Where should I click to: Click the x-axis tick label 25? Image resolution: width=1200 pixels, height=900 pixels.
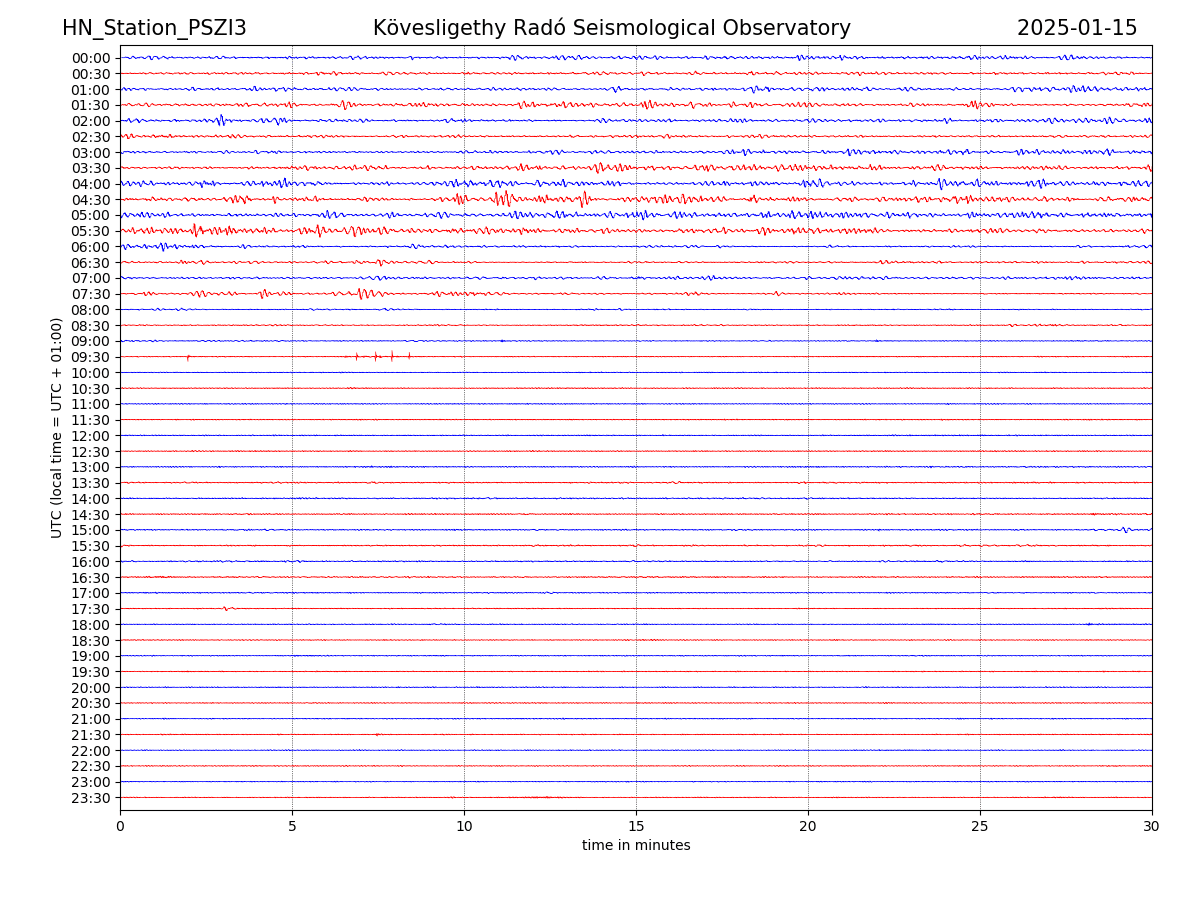pos(980,827)
